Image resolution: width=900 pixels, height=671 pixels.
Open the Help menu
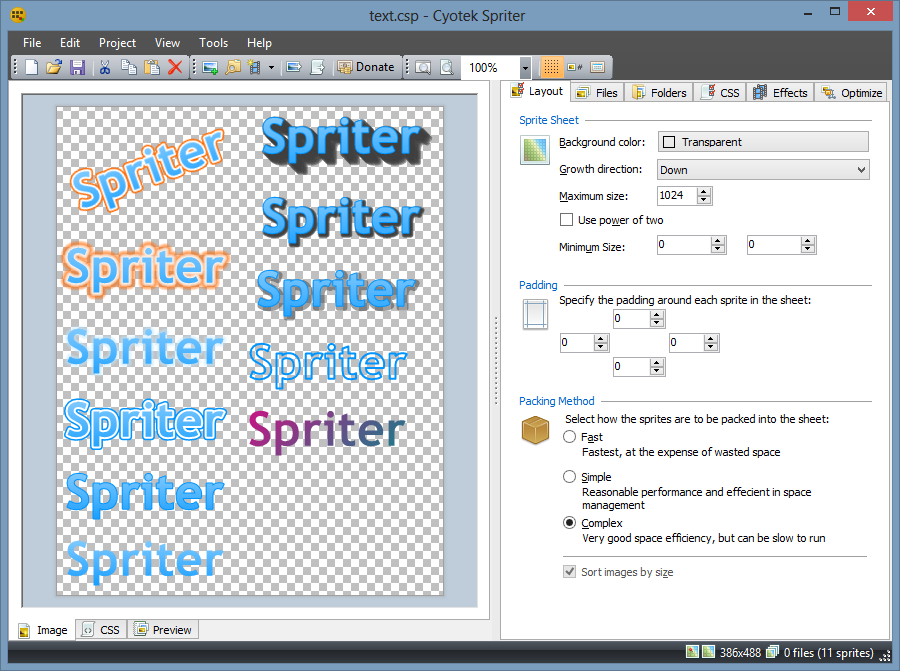259,43
